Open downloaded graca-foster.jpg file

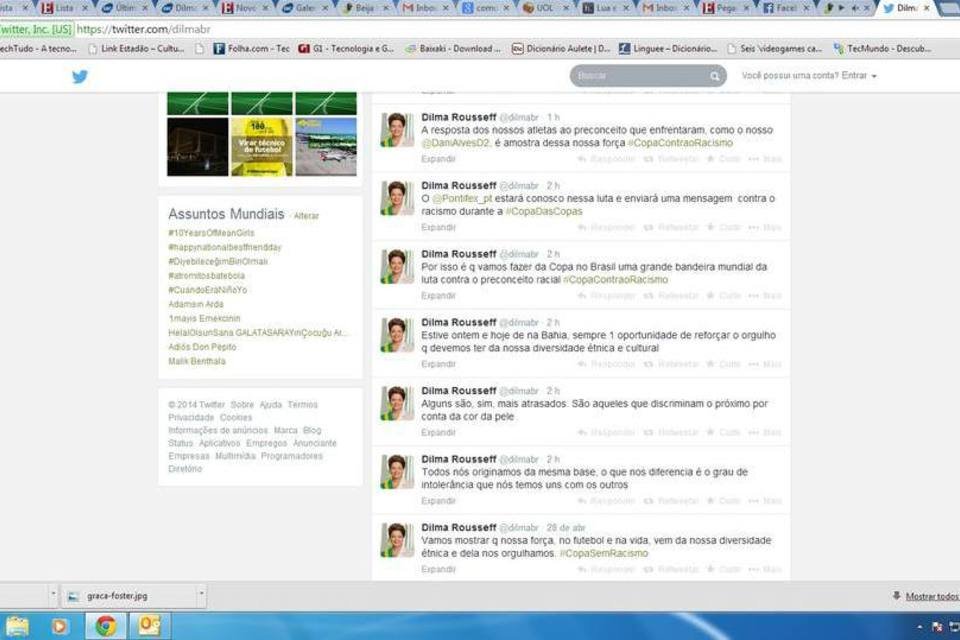(x=117, y=596)
